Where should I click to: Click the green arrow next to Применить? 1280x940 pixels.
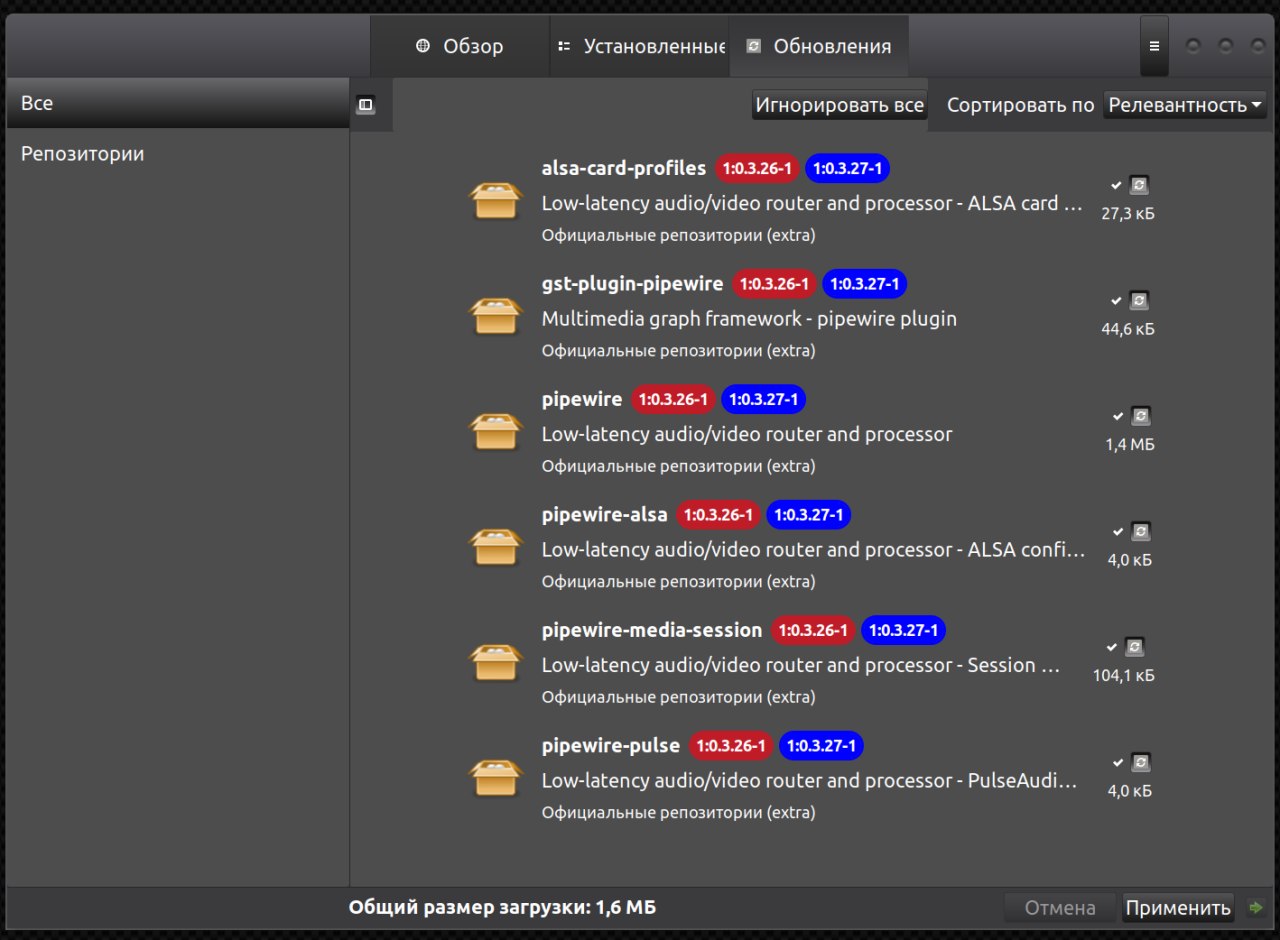[x=1255, y=908]
